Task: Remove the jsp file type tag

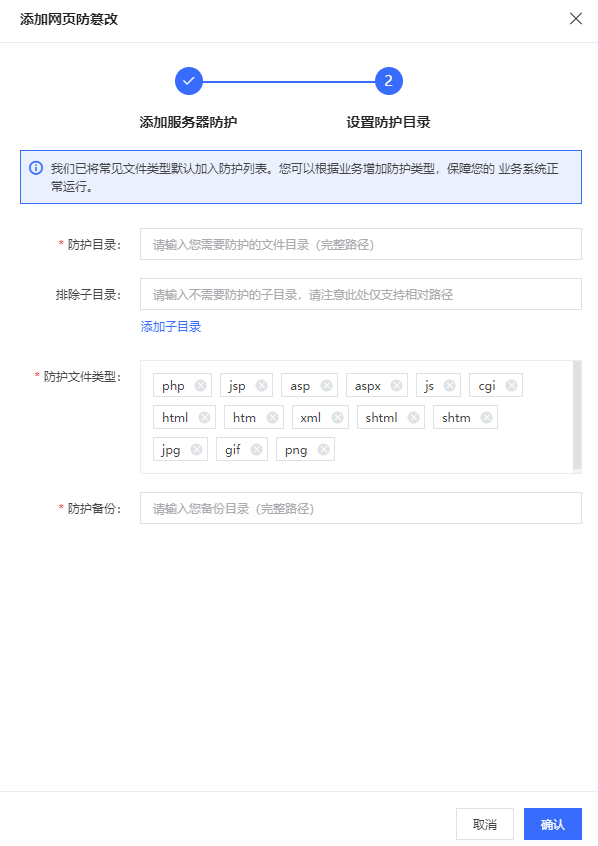Action: pos(261,385)
